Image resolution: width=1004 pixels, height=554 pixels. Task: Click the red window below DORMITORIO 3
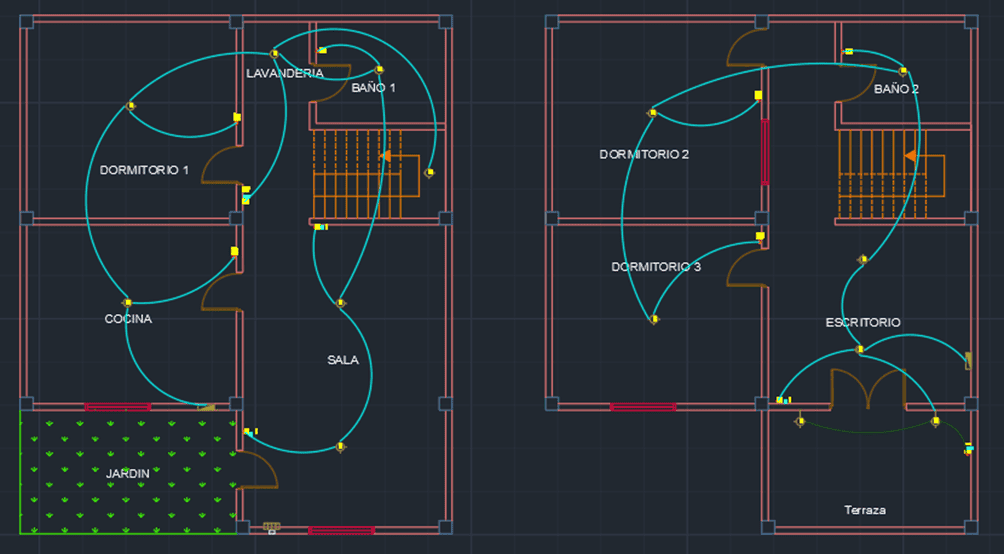[642, 407]
